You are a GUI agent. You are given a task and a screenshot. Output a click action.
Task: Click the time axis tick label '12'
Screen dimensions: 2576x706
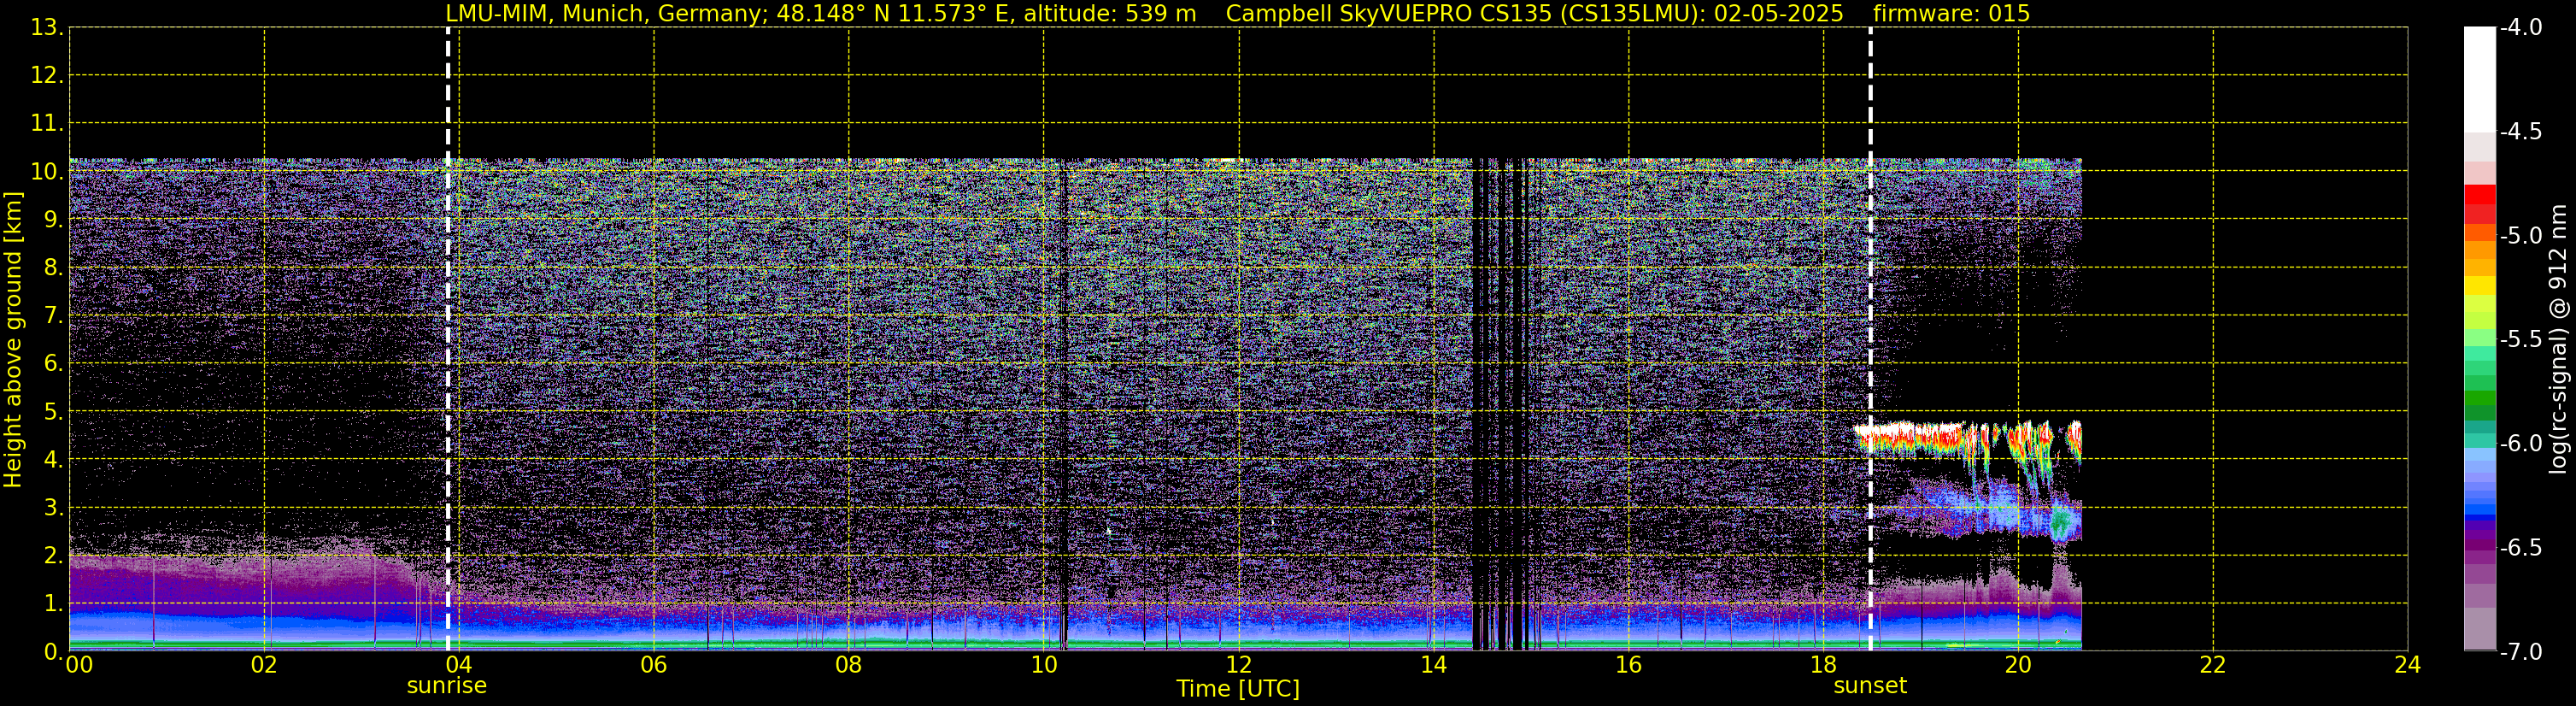coord(1239,665)
